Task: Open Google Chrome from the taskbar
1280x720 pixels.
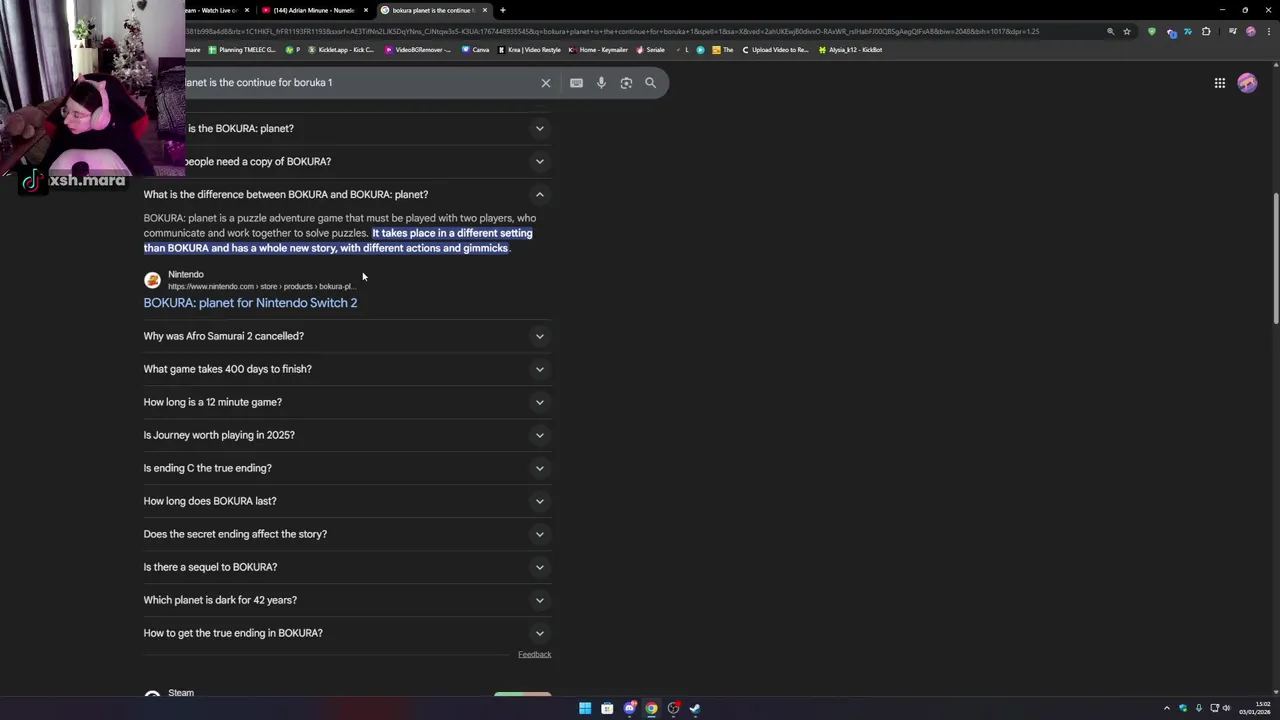Action: tap(651, 708)
